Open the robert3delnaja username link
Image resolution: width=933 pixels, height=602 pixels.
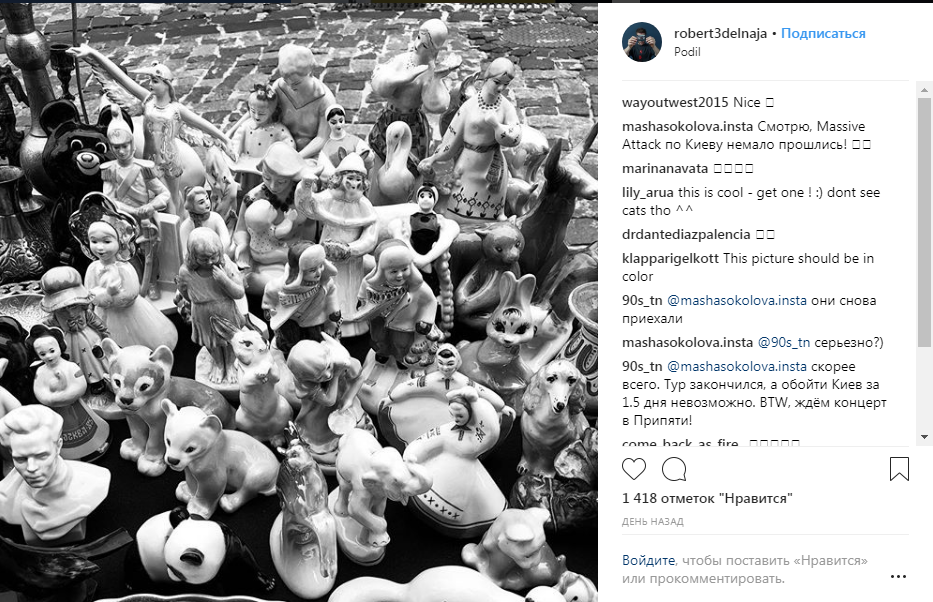click(721, 33)
